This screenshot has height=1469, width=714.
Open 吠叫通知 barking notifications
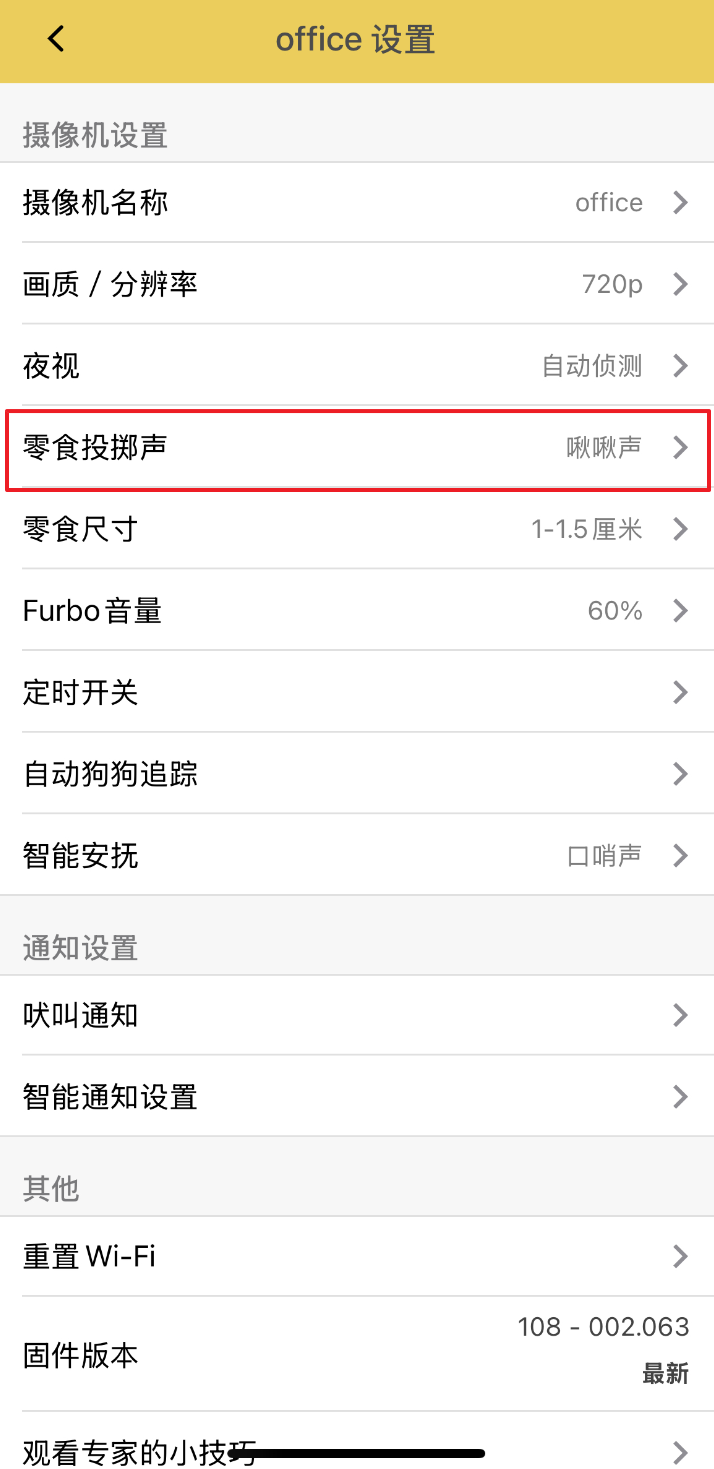click(x=80, y=1016)
